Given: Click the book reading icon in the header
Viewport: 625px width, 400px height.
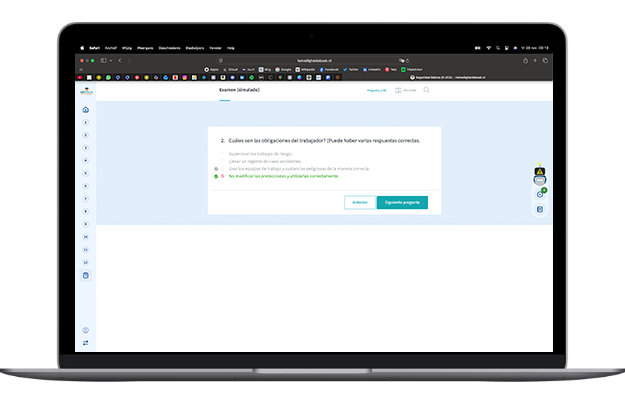Looking at the screenshot, I should click(x=398, y=90).
